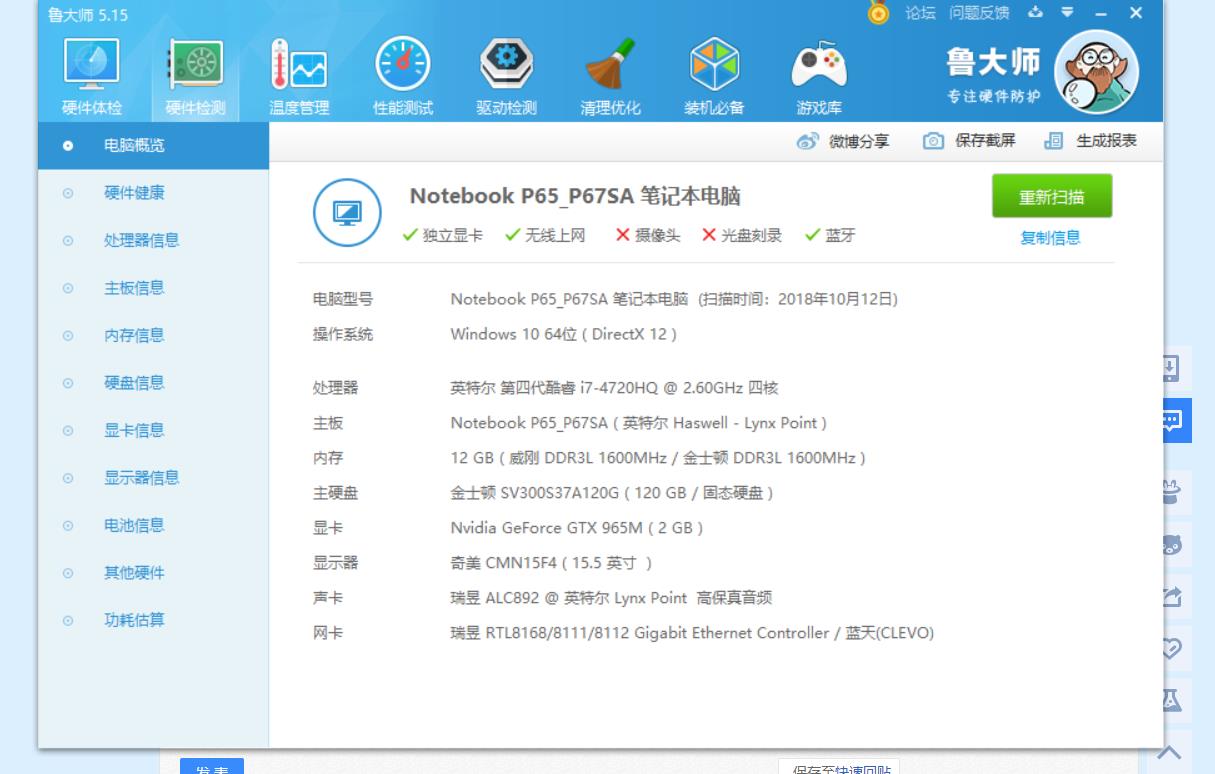Click the Haswell - Lynx Point motherboard value
This screenshot has height=774, width=1215.
click(639, 423)
